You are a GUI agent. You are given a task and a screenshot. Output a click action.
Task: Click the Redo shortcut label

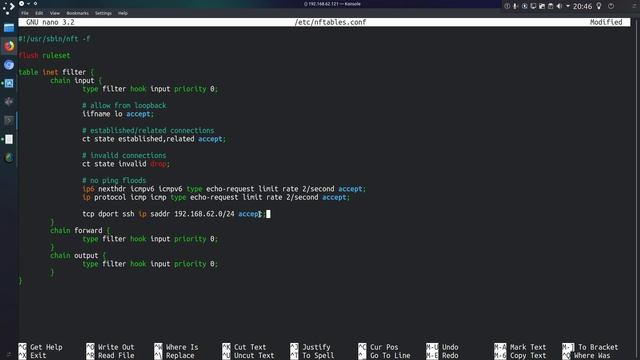point(450,356)
